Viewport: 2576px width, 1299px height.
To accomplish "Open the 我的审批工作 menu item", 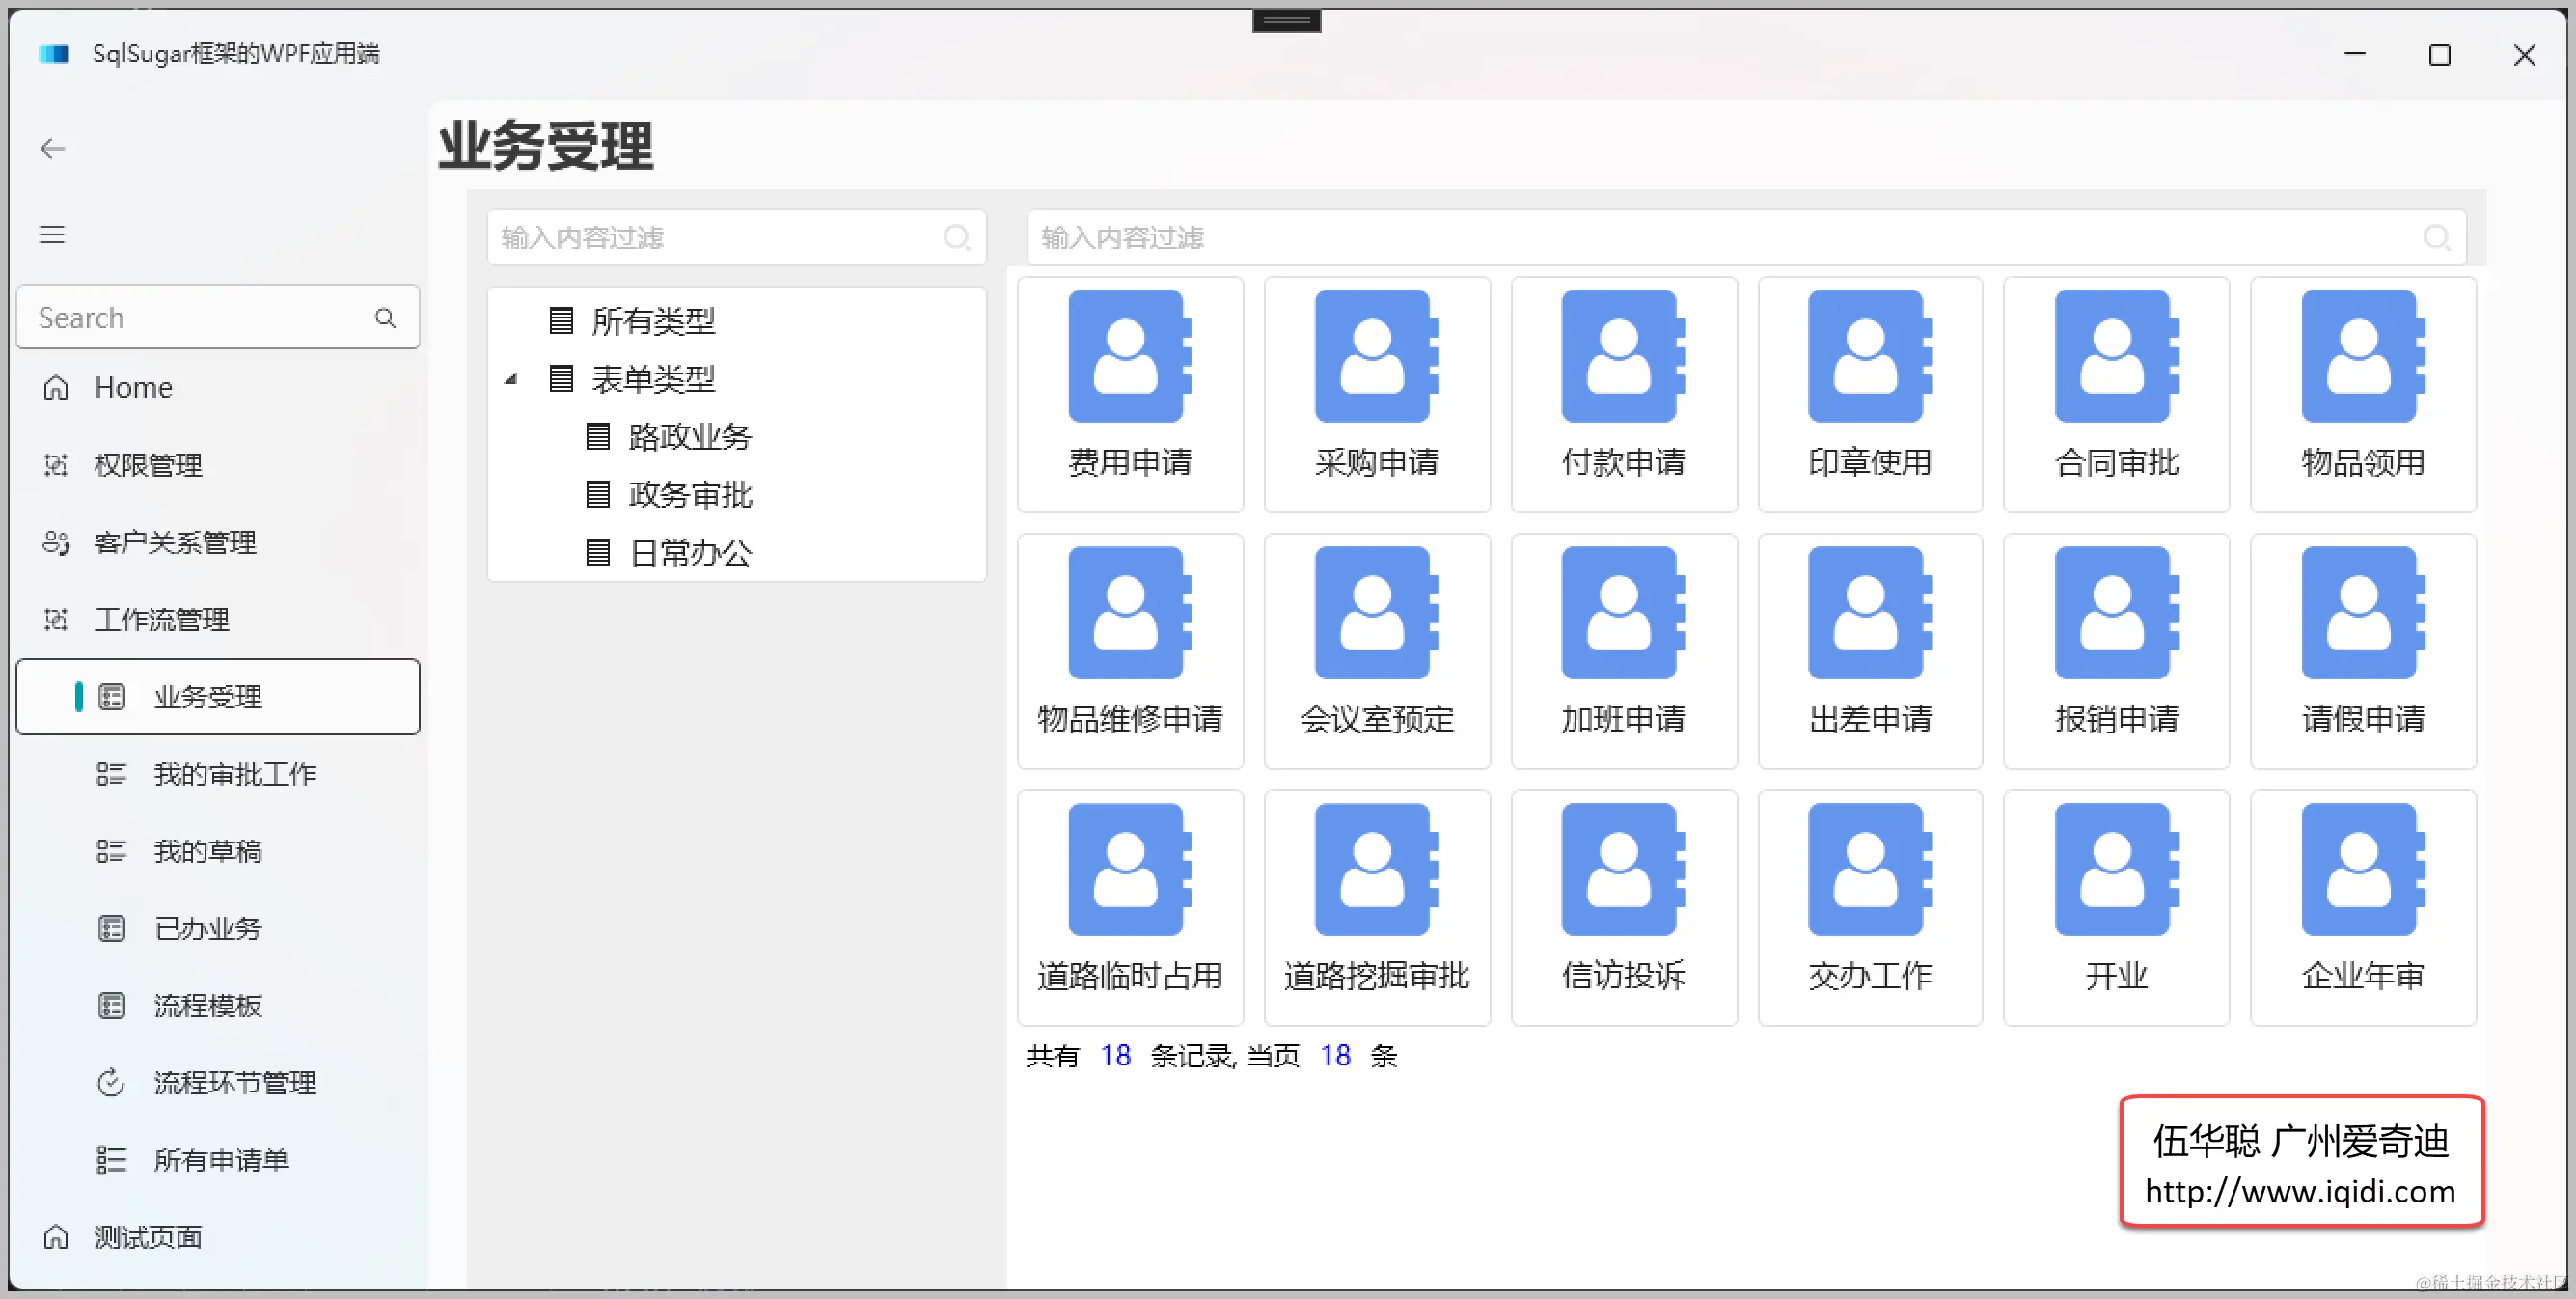I will point(234,774).
